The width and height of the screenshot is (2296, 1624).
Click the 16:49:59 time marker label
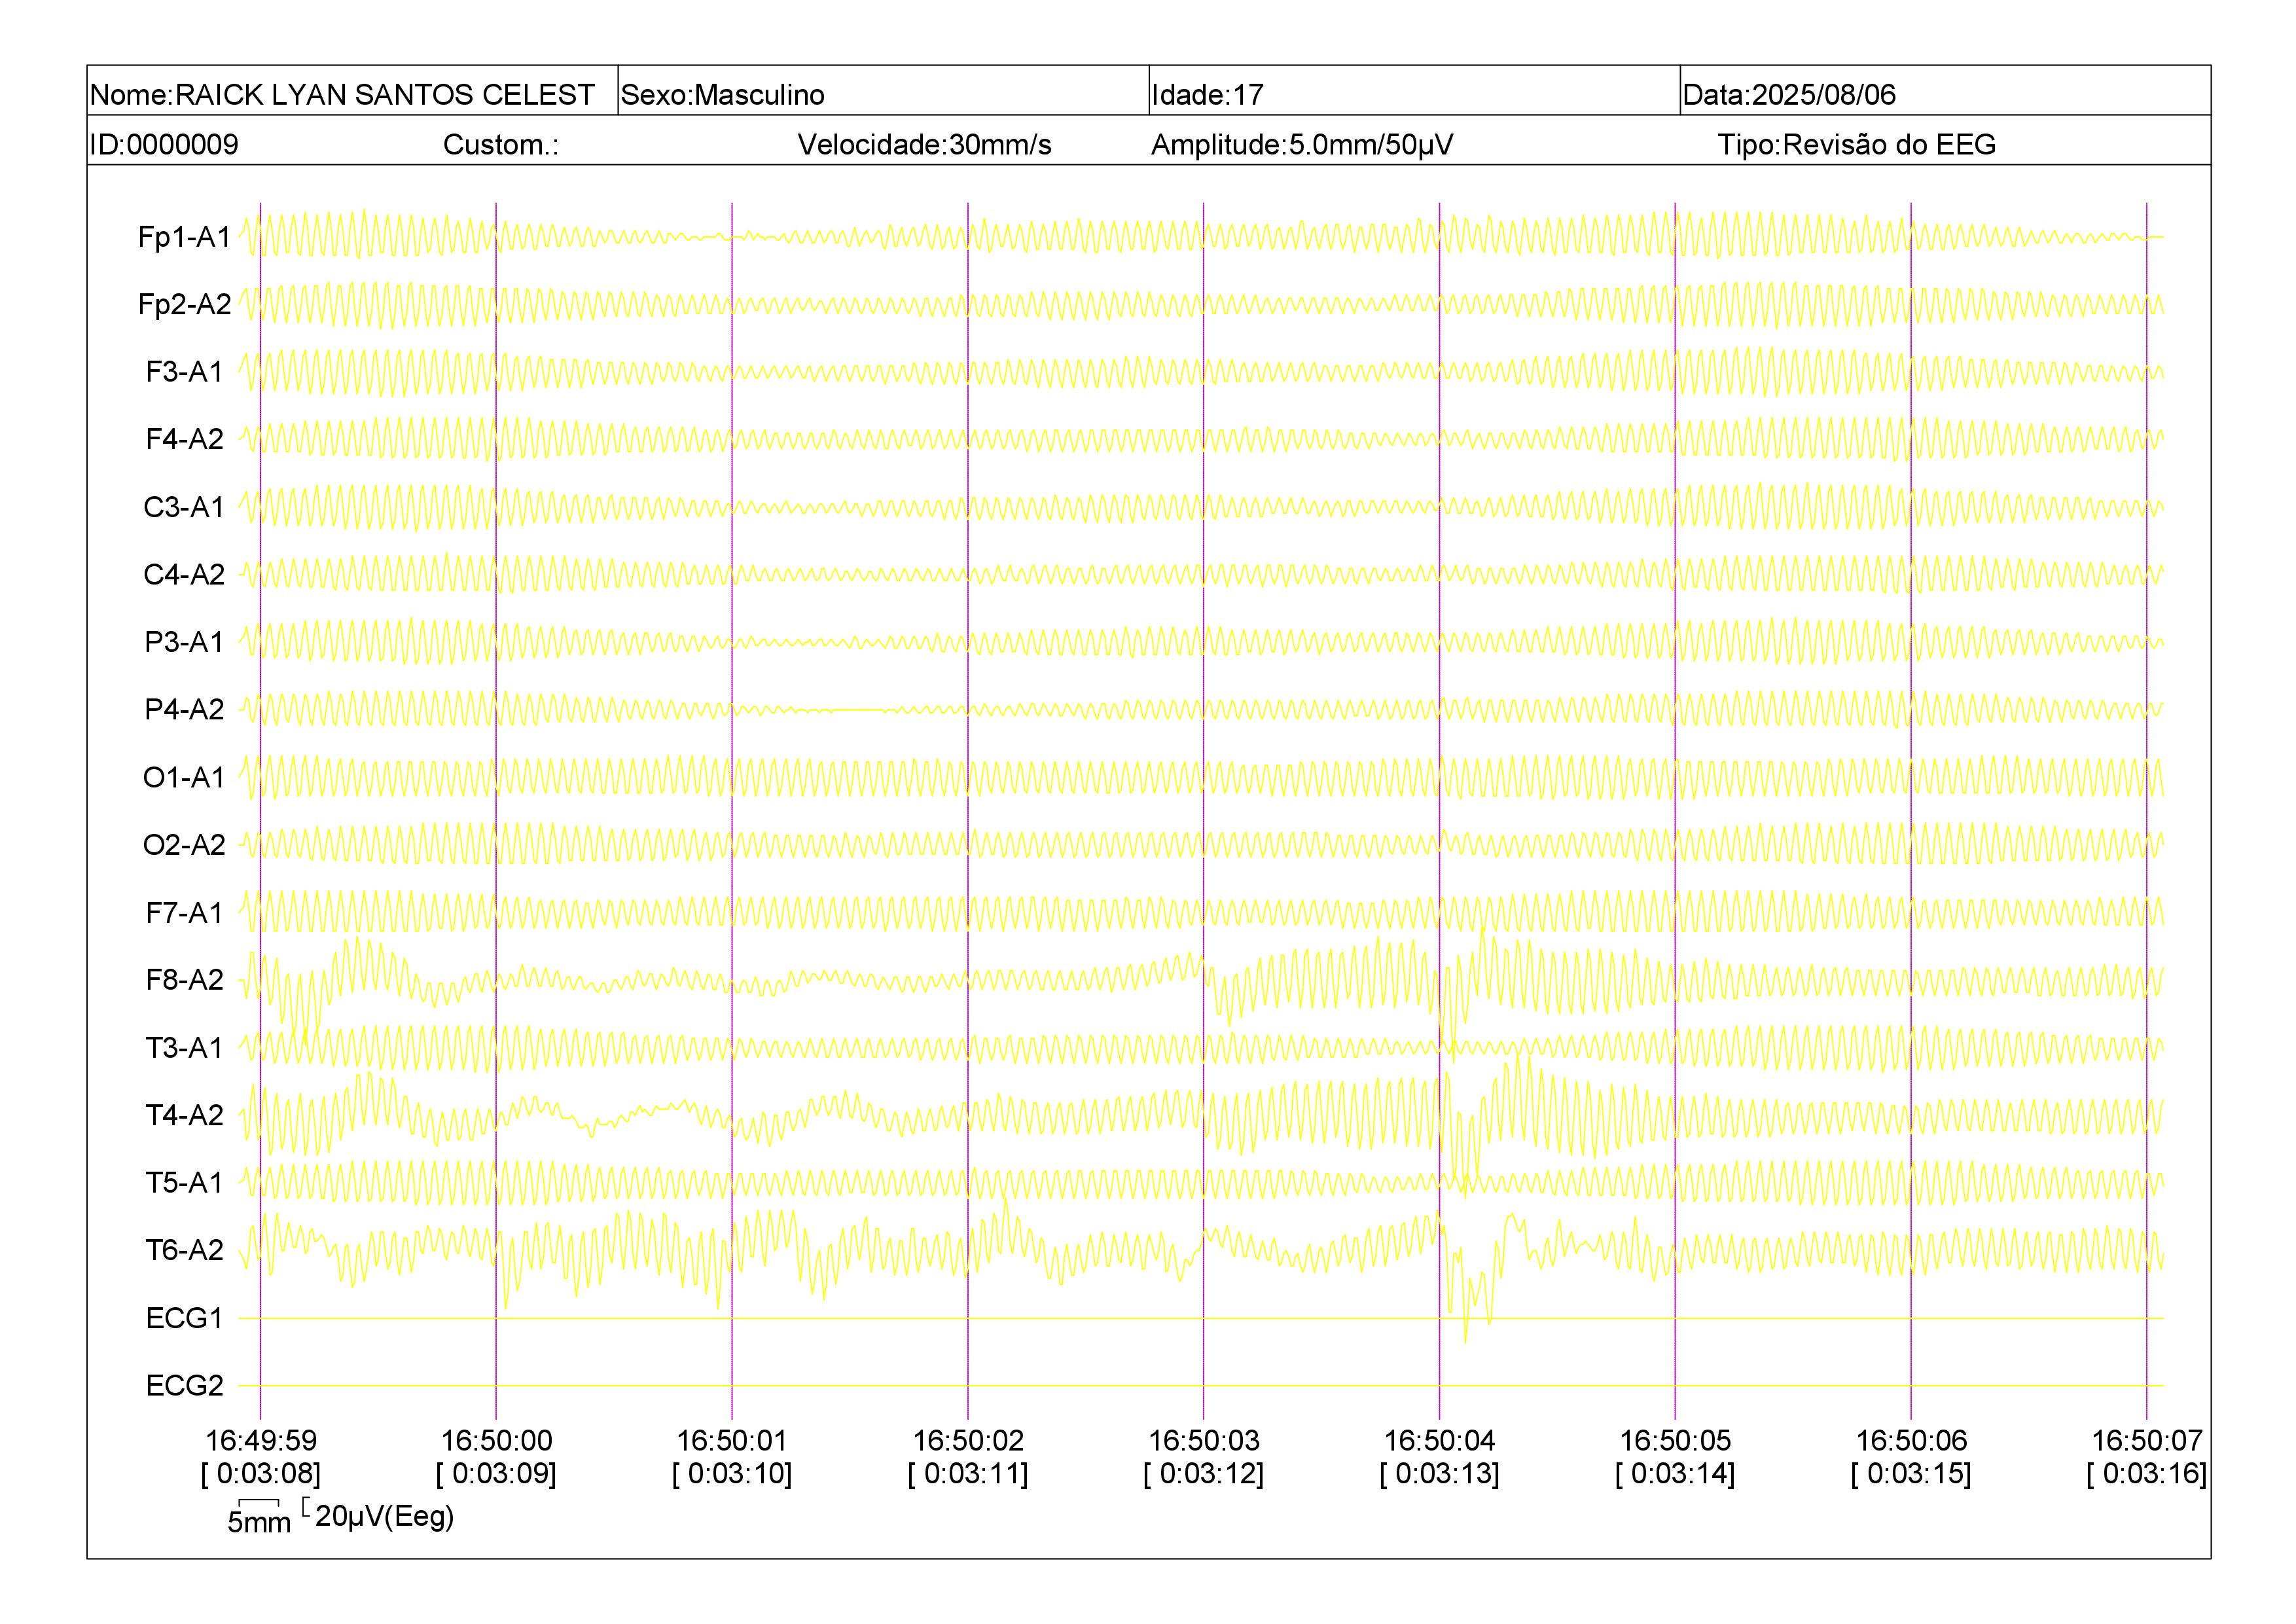261,1441
